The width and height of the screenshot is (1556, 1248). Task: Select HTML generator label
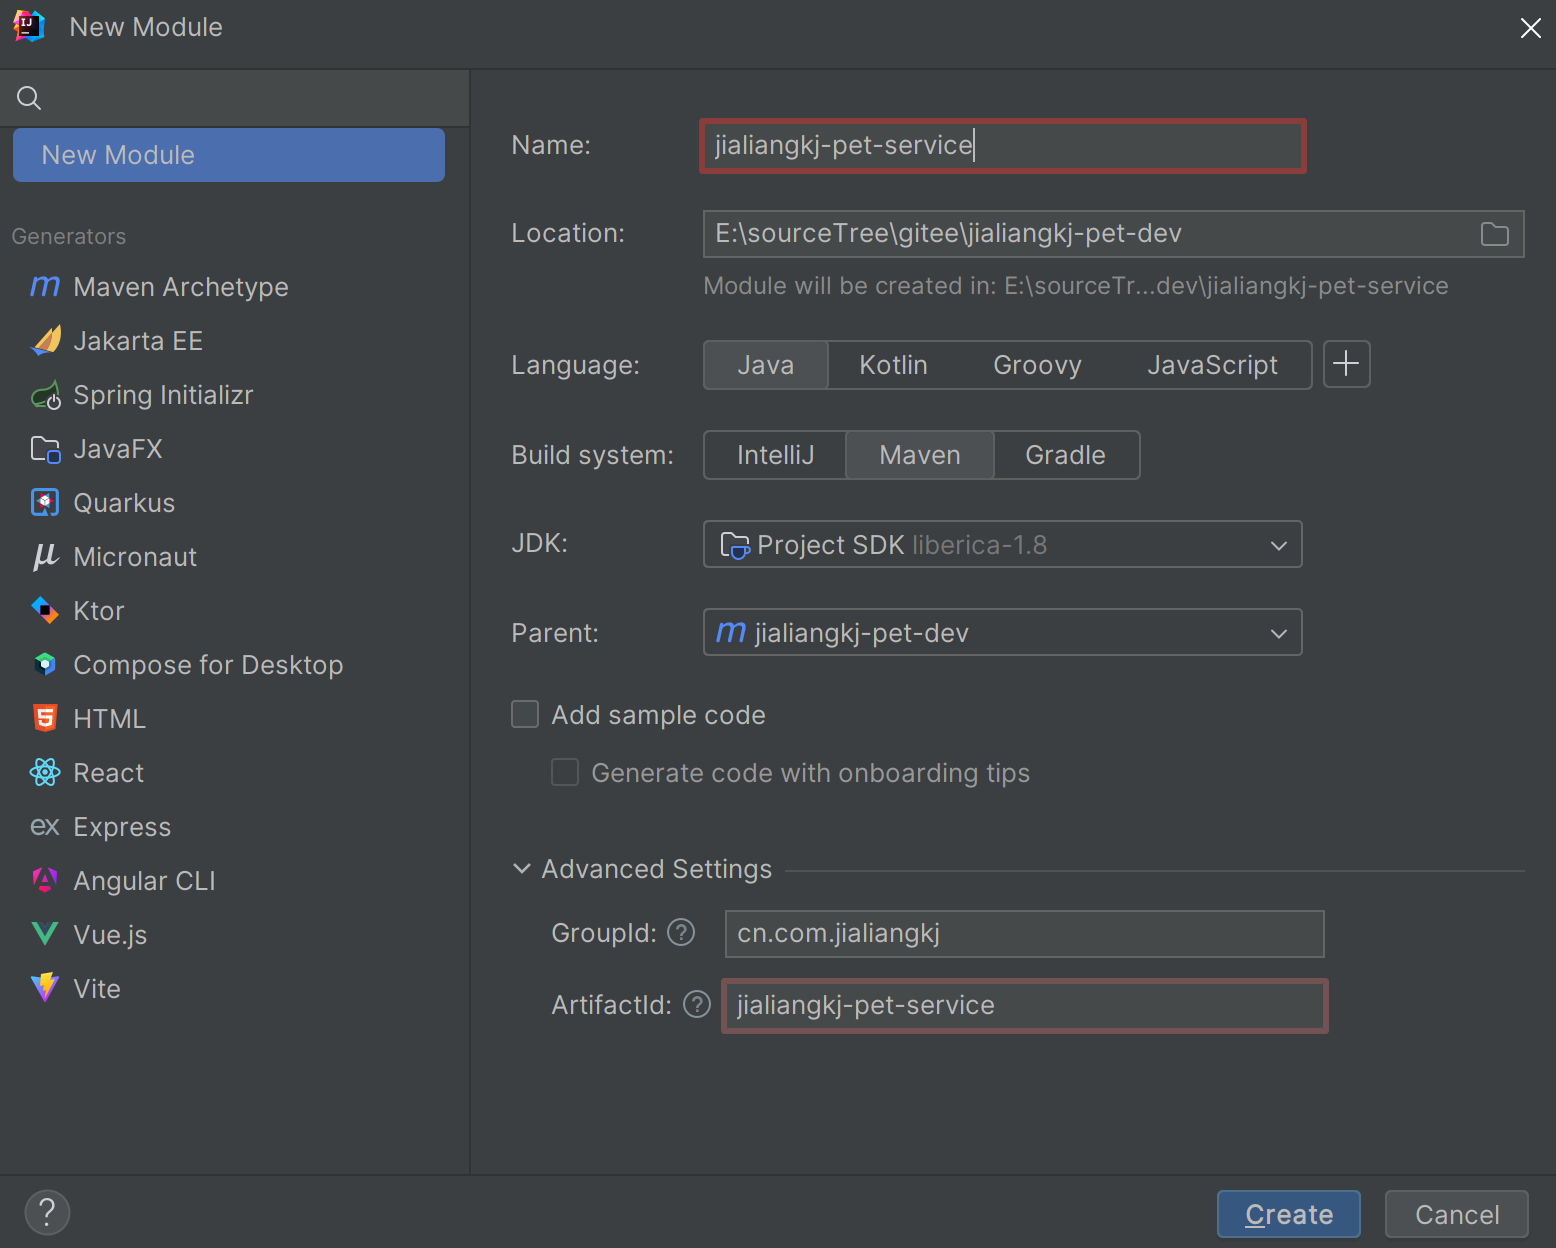110,719
